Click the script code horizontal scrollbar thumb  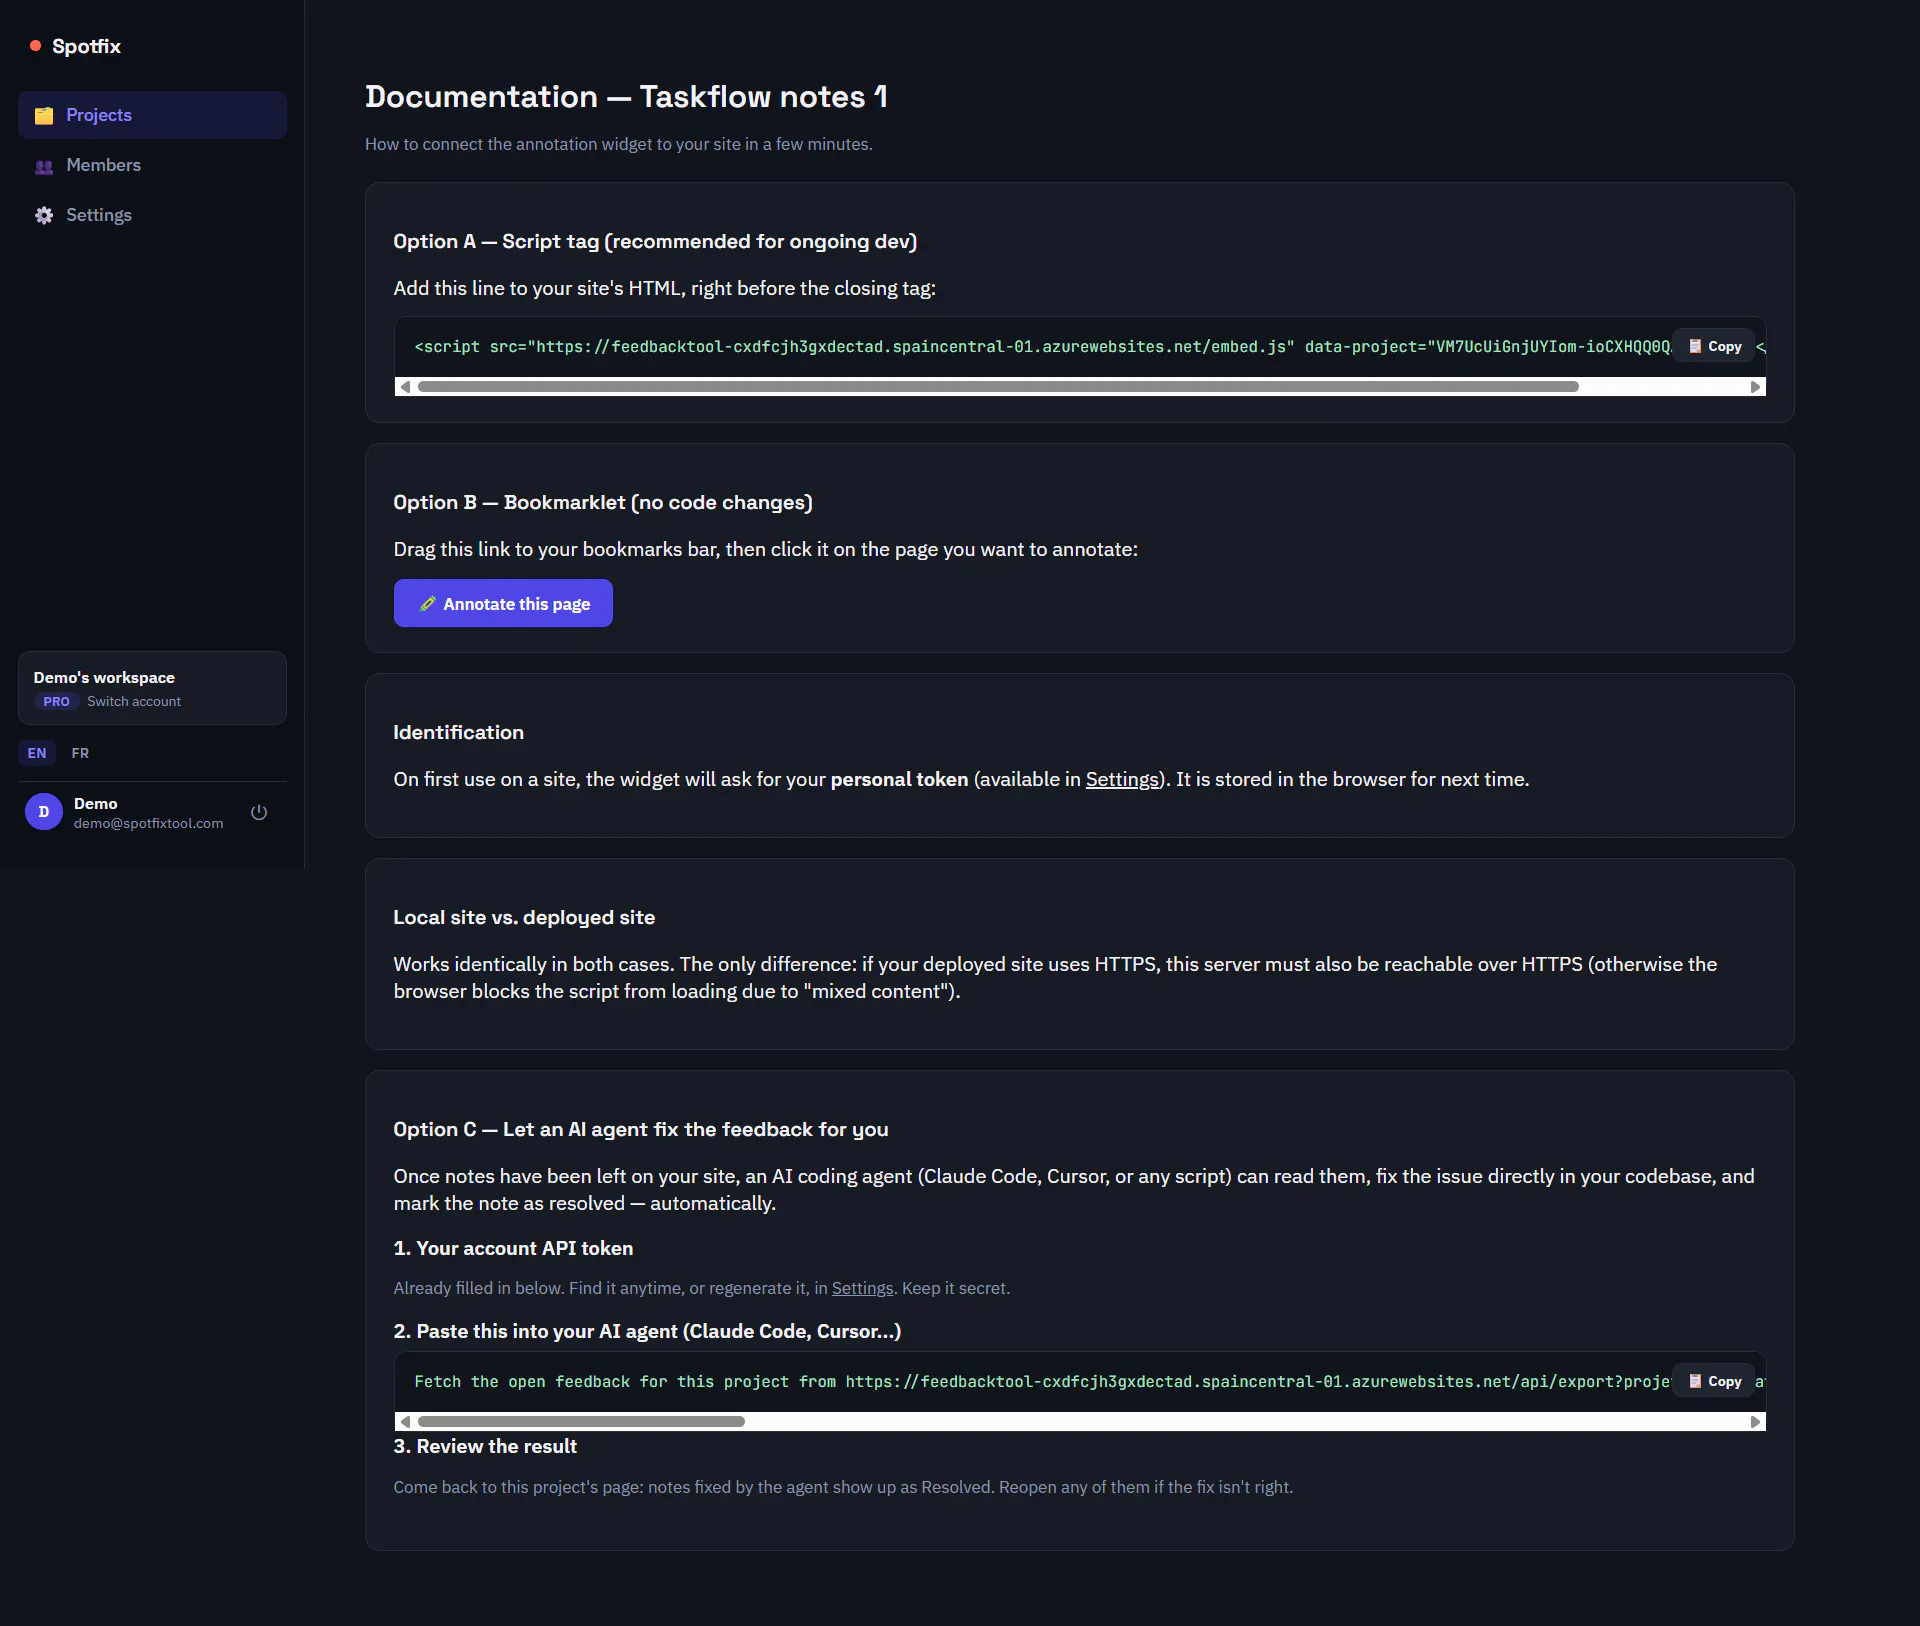(x=998, y=387)
